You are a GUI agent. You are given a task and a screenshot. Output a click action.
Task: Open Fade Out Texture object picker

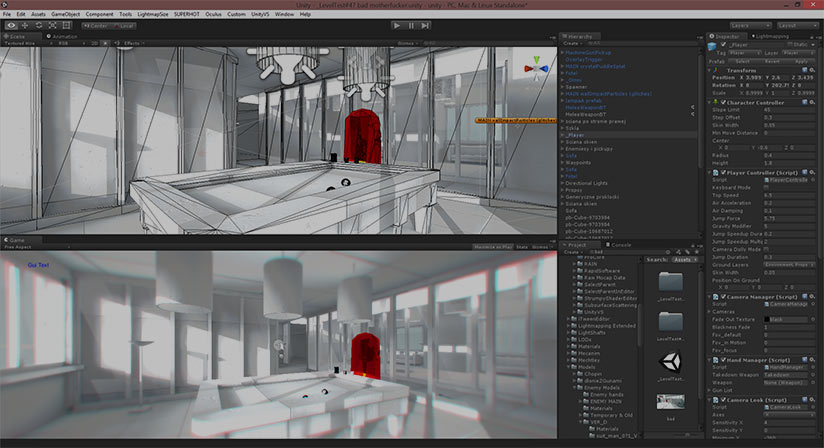pyautogui.click(x=813, y=319)
